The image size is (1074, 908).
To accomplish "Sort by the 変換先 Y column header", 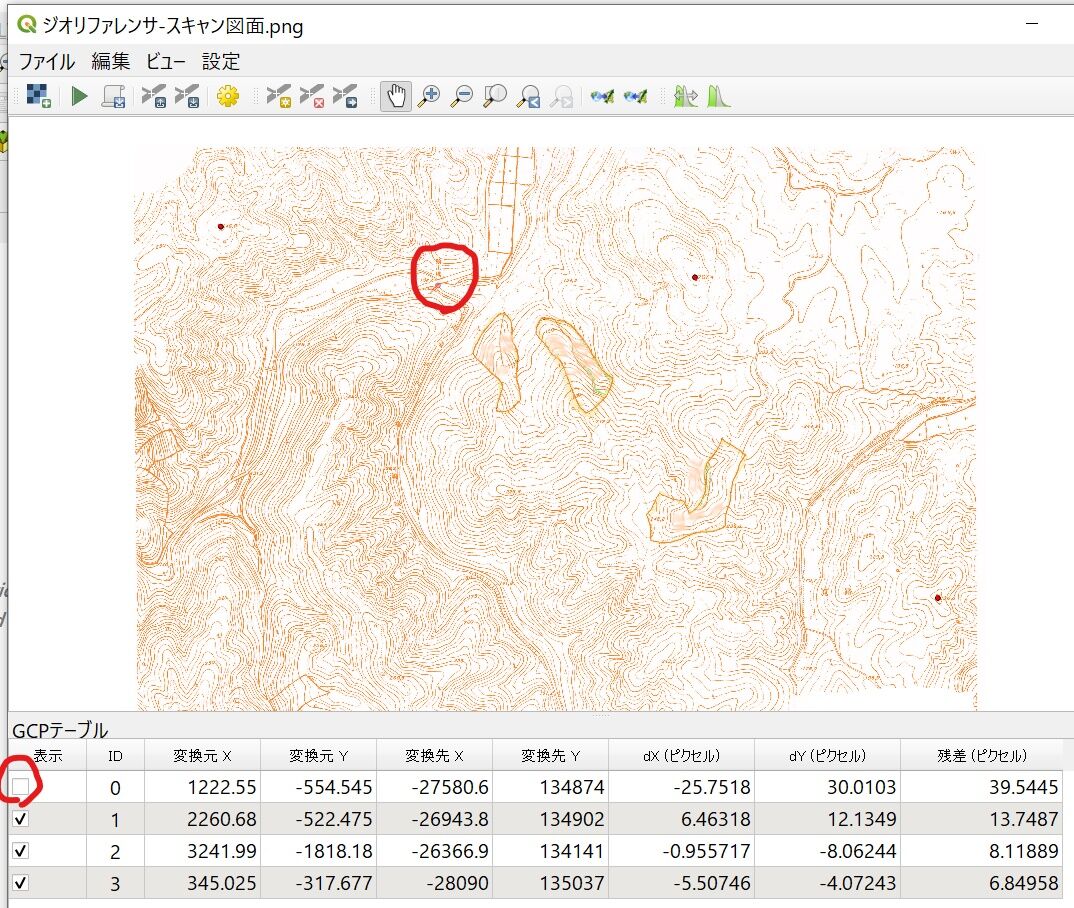I will click(x=550, y=755).
